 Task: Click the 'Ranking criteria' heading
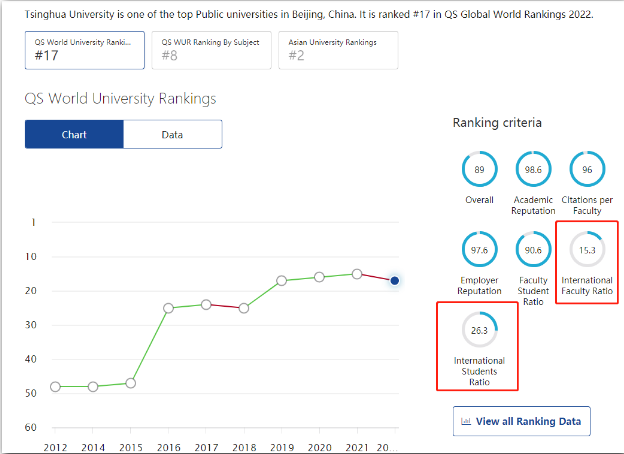point(497,123)
